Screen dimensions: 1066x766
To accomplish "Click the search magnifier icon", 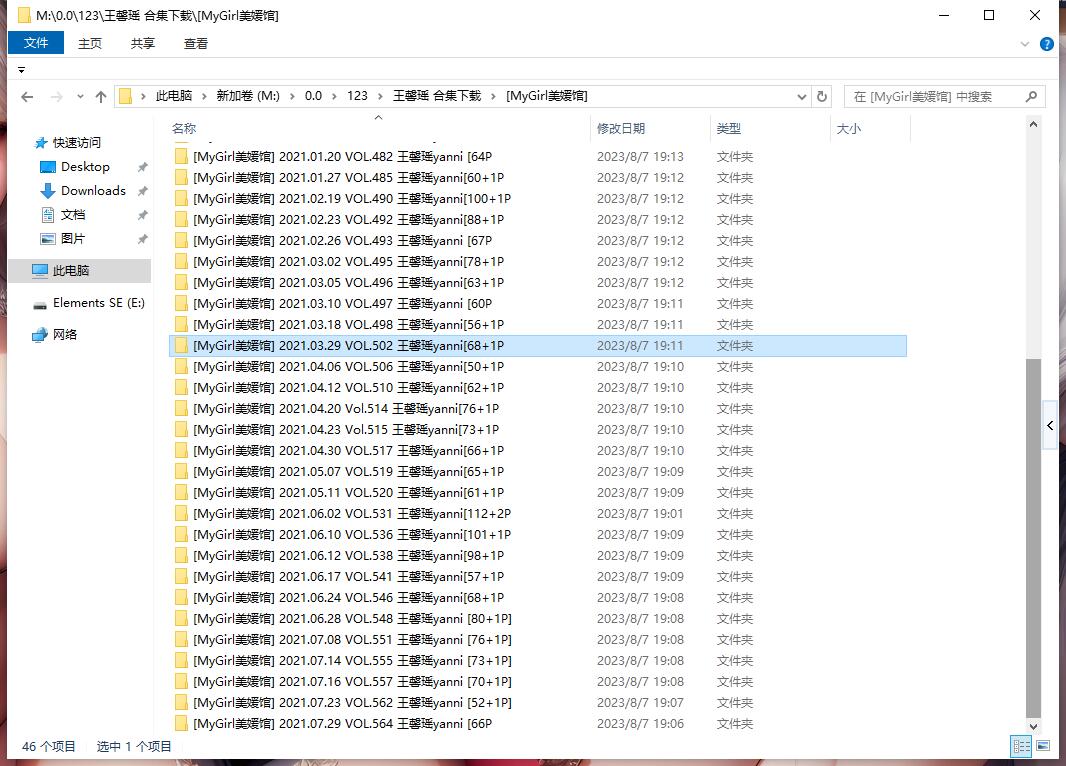I will 1031,97.
